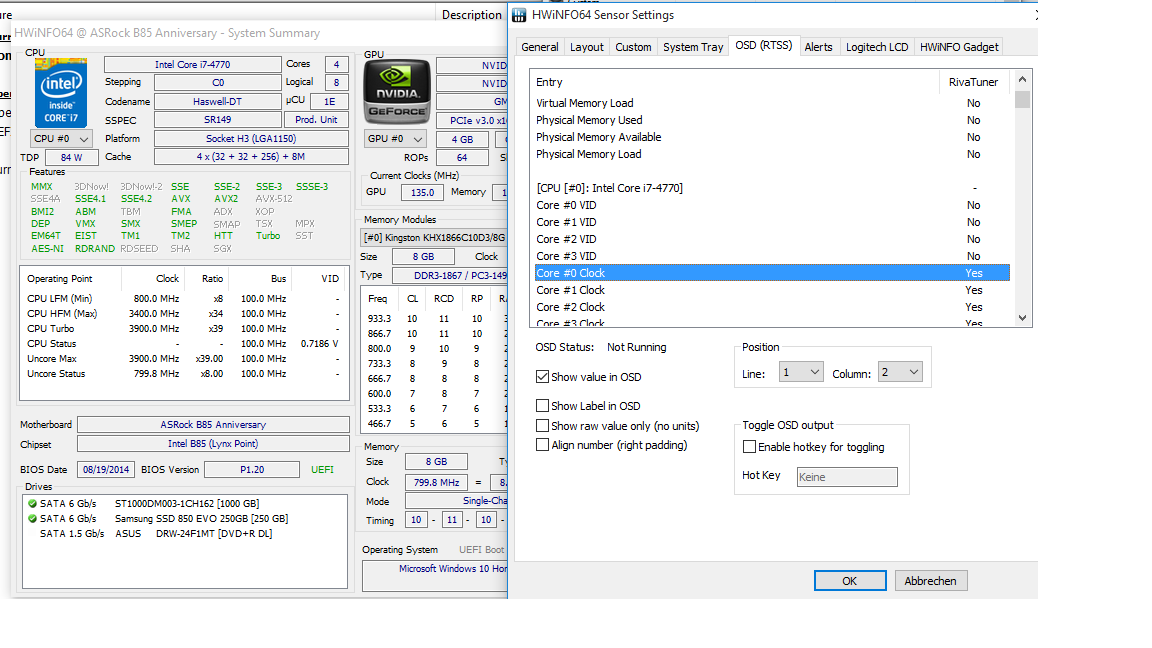Viewport: 1152px width, 648px height.
Task: Click the BIOS Date 08/19/2014 field
Action: click(106, 469)
